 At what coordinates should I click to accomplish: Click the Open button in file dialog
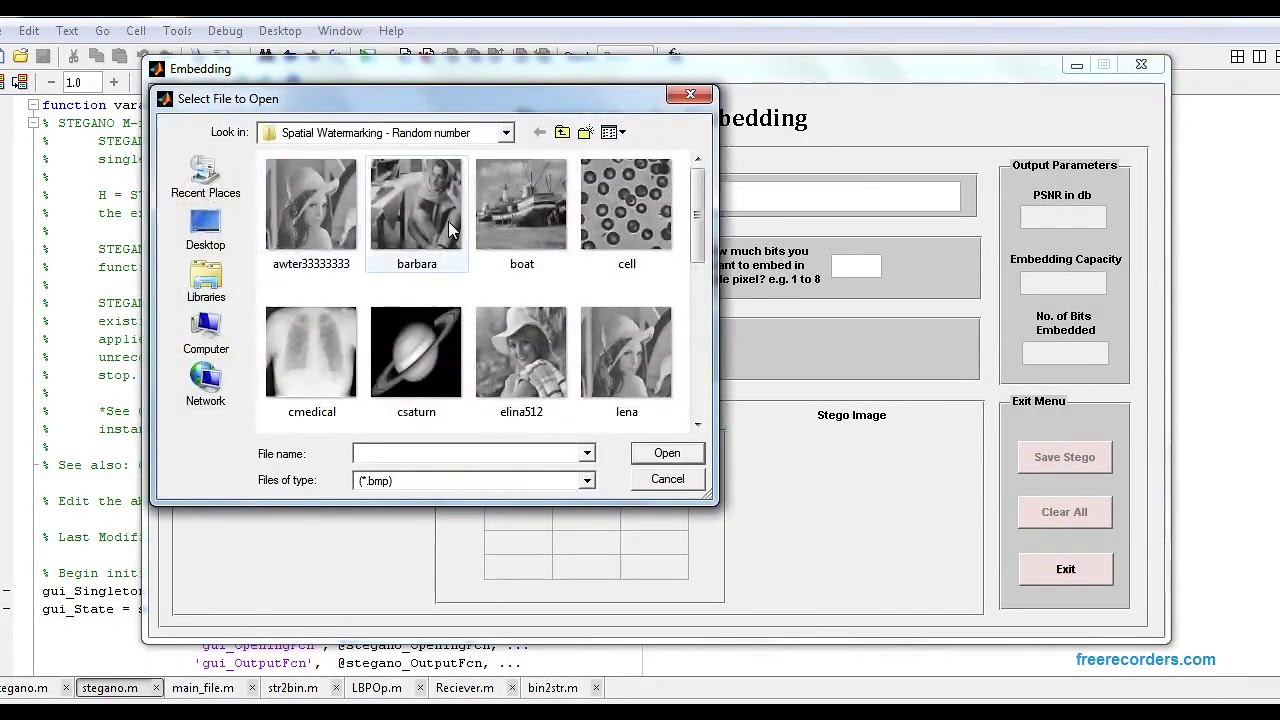click(667, 453)
